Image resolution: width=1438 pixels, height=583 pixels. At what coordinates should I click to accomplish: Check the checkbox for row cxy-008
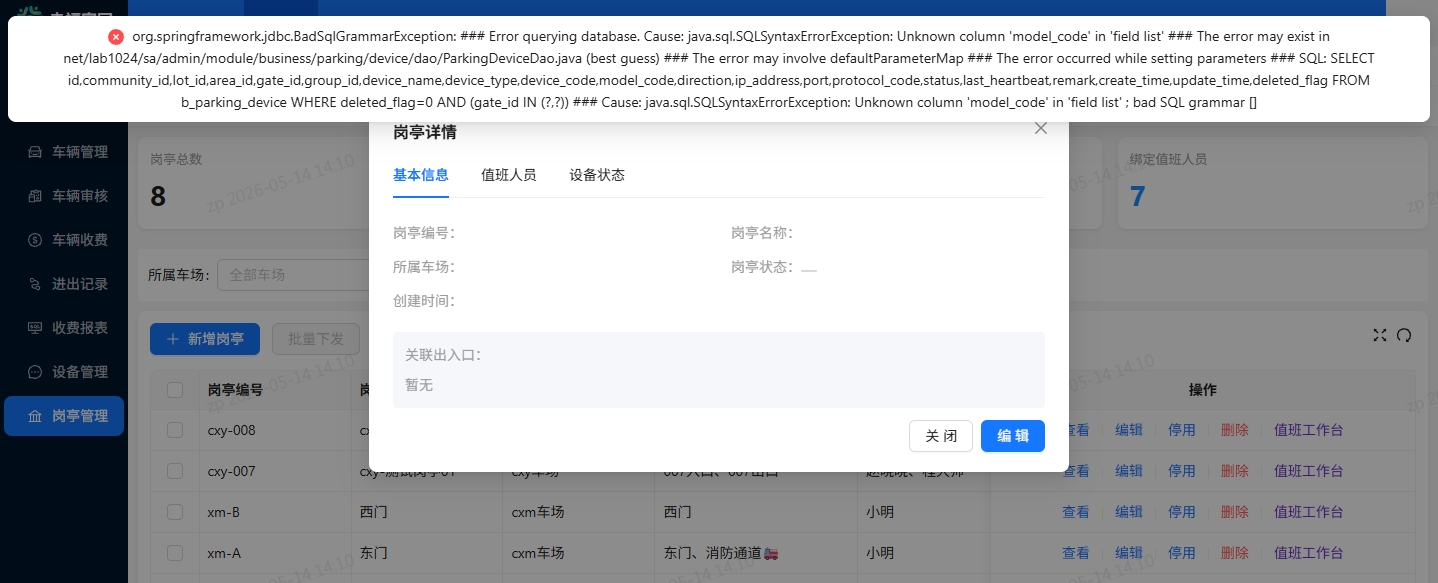pyautogui.click(x=175, y=430)
